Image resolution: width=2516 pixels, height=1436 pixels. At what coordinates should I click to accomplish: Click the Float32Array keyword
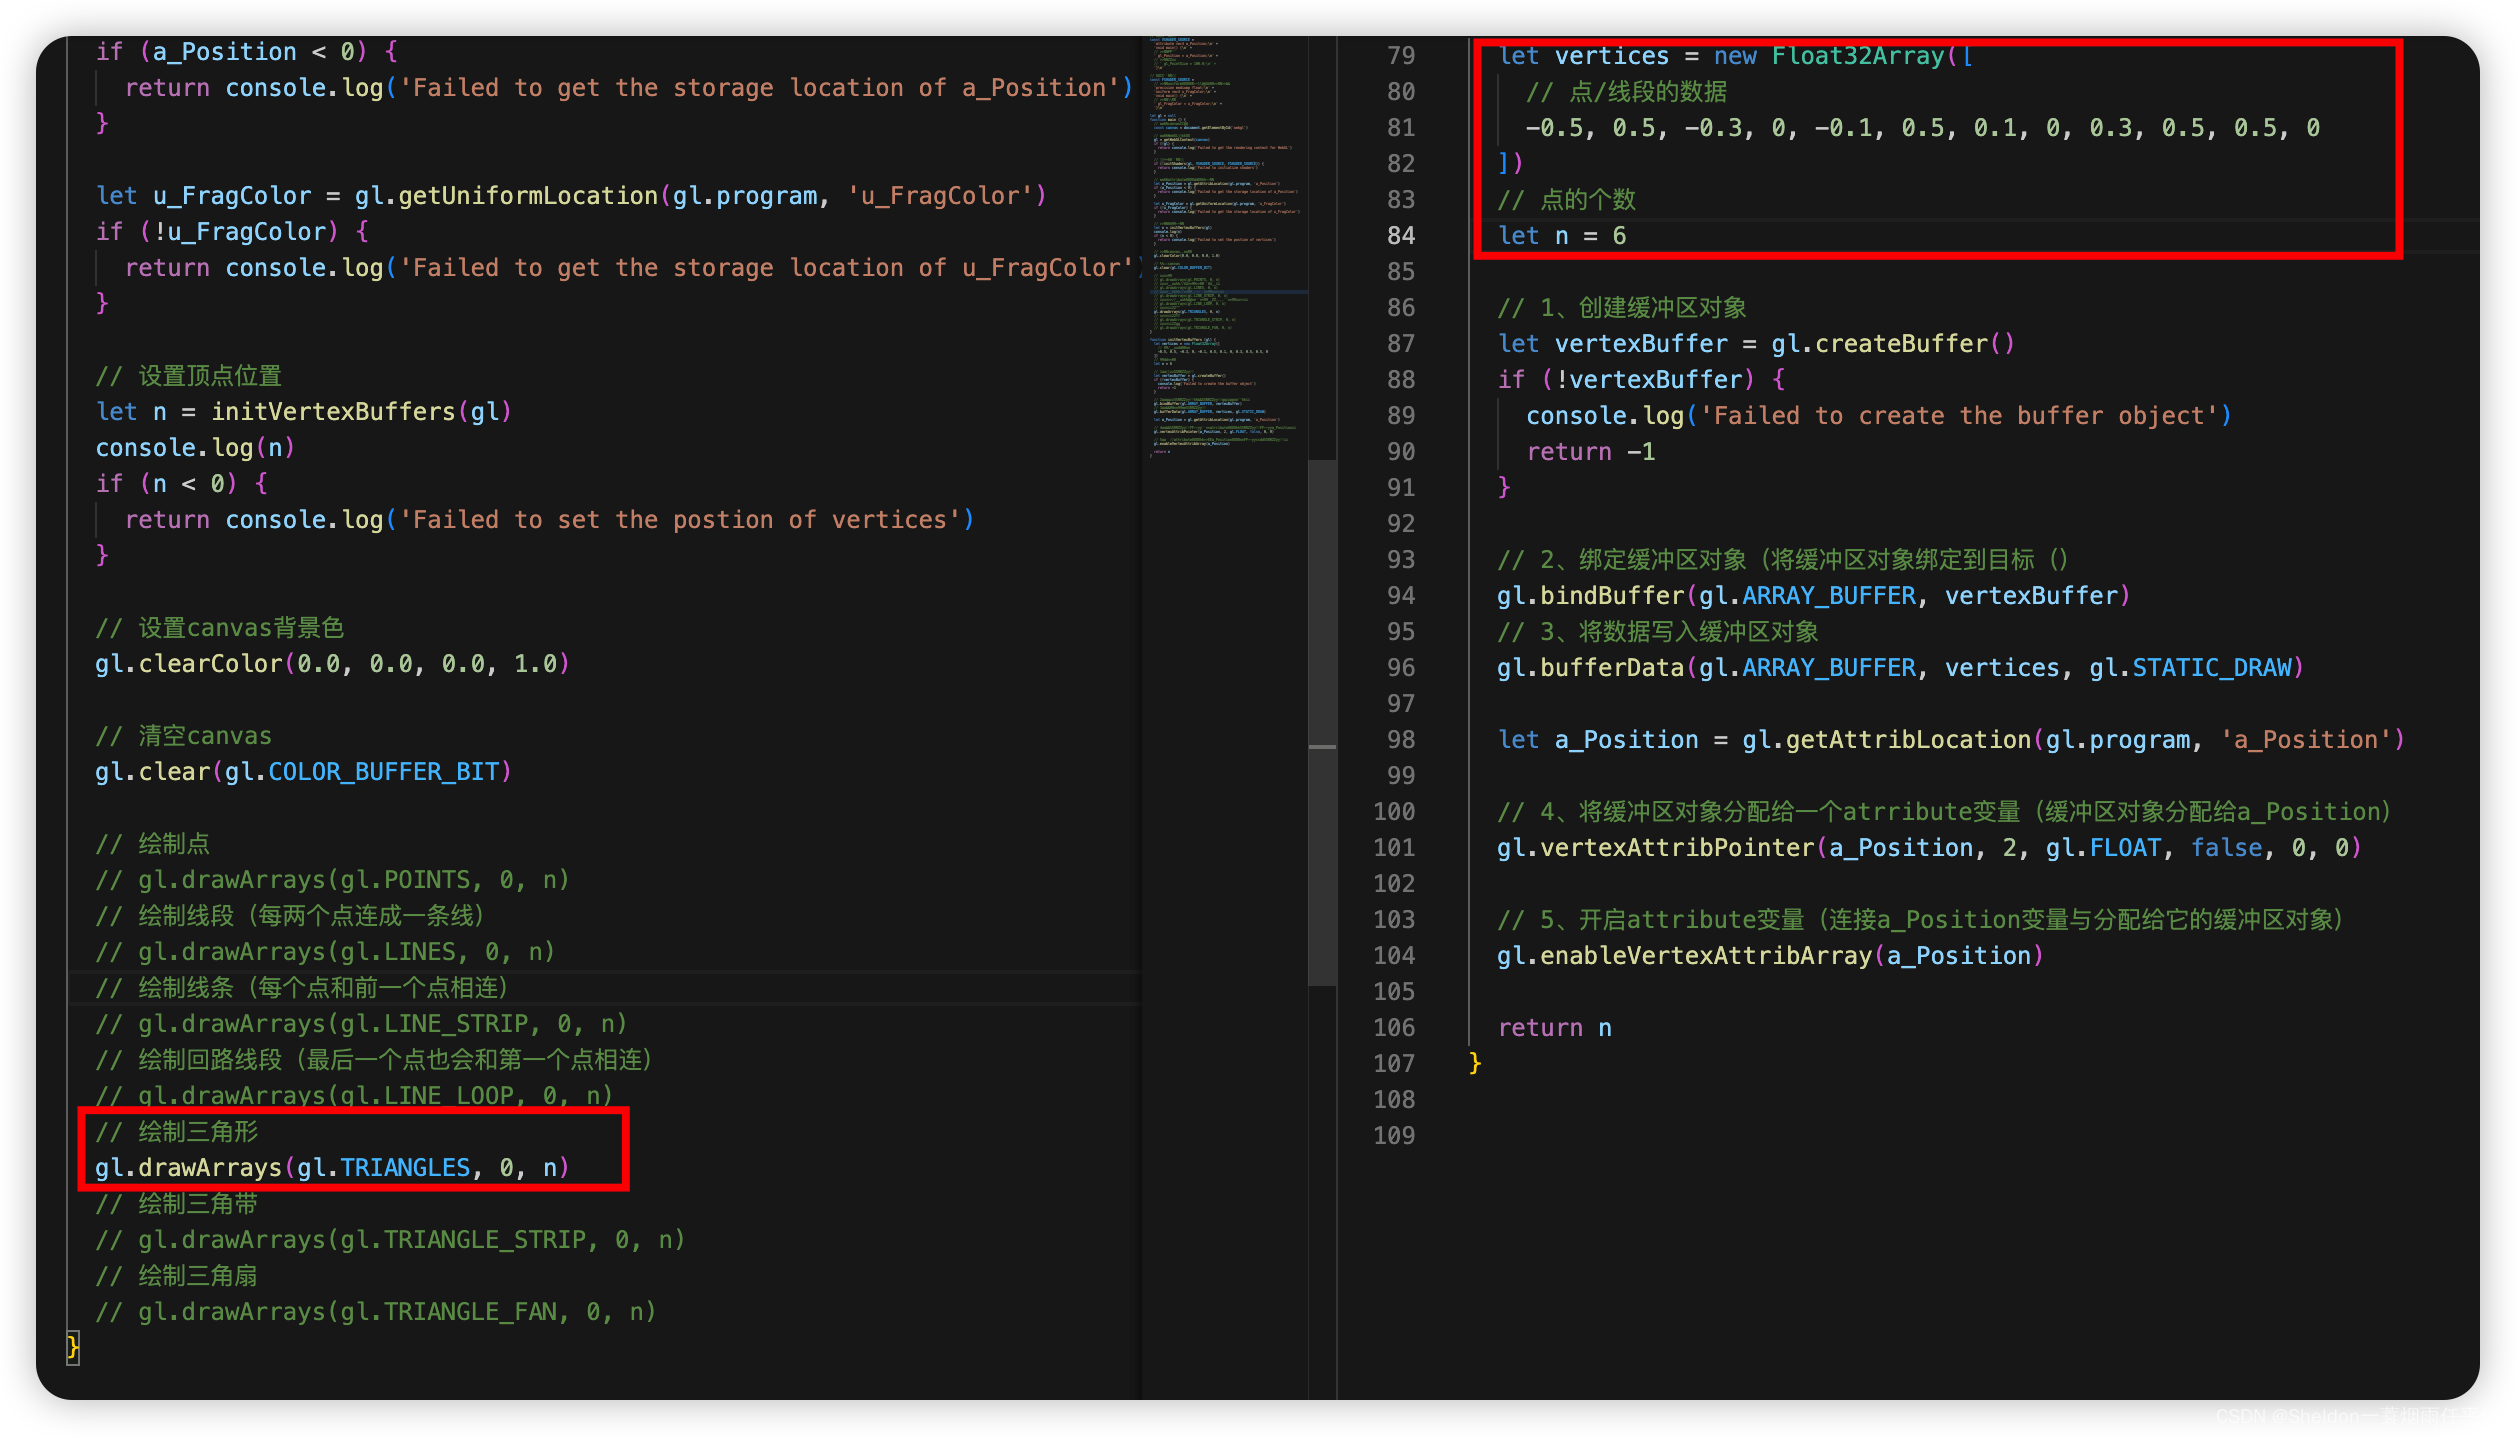click(x=1857, y=56)
